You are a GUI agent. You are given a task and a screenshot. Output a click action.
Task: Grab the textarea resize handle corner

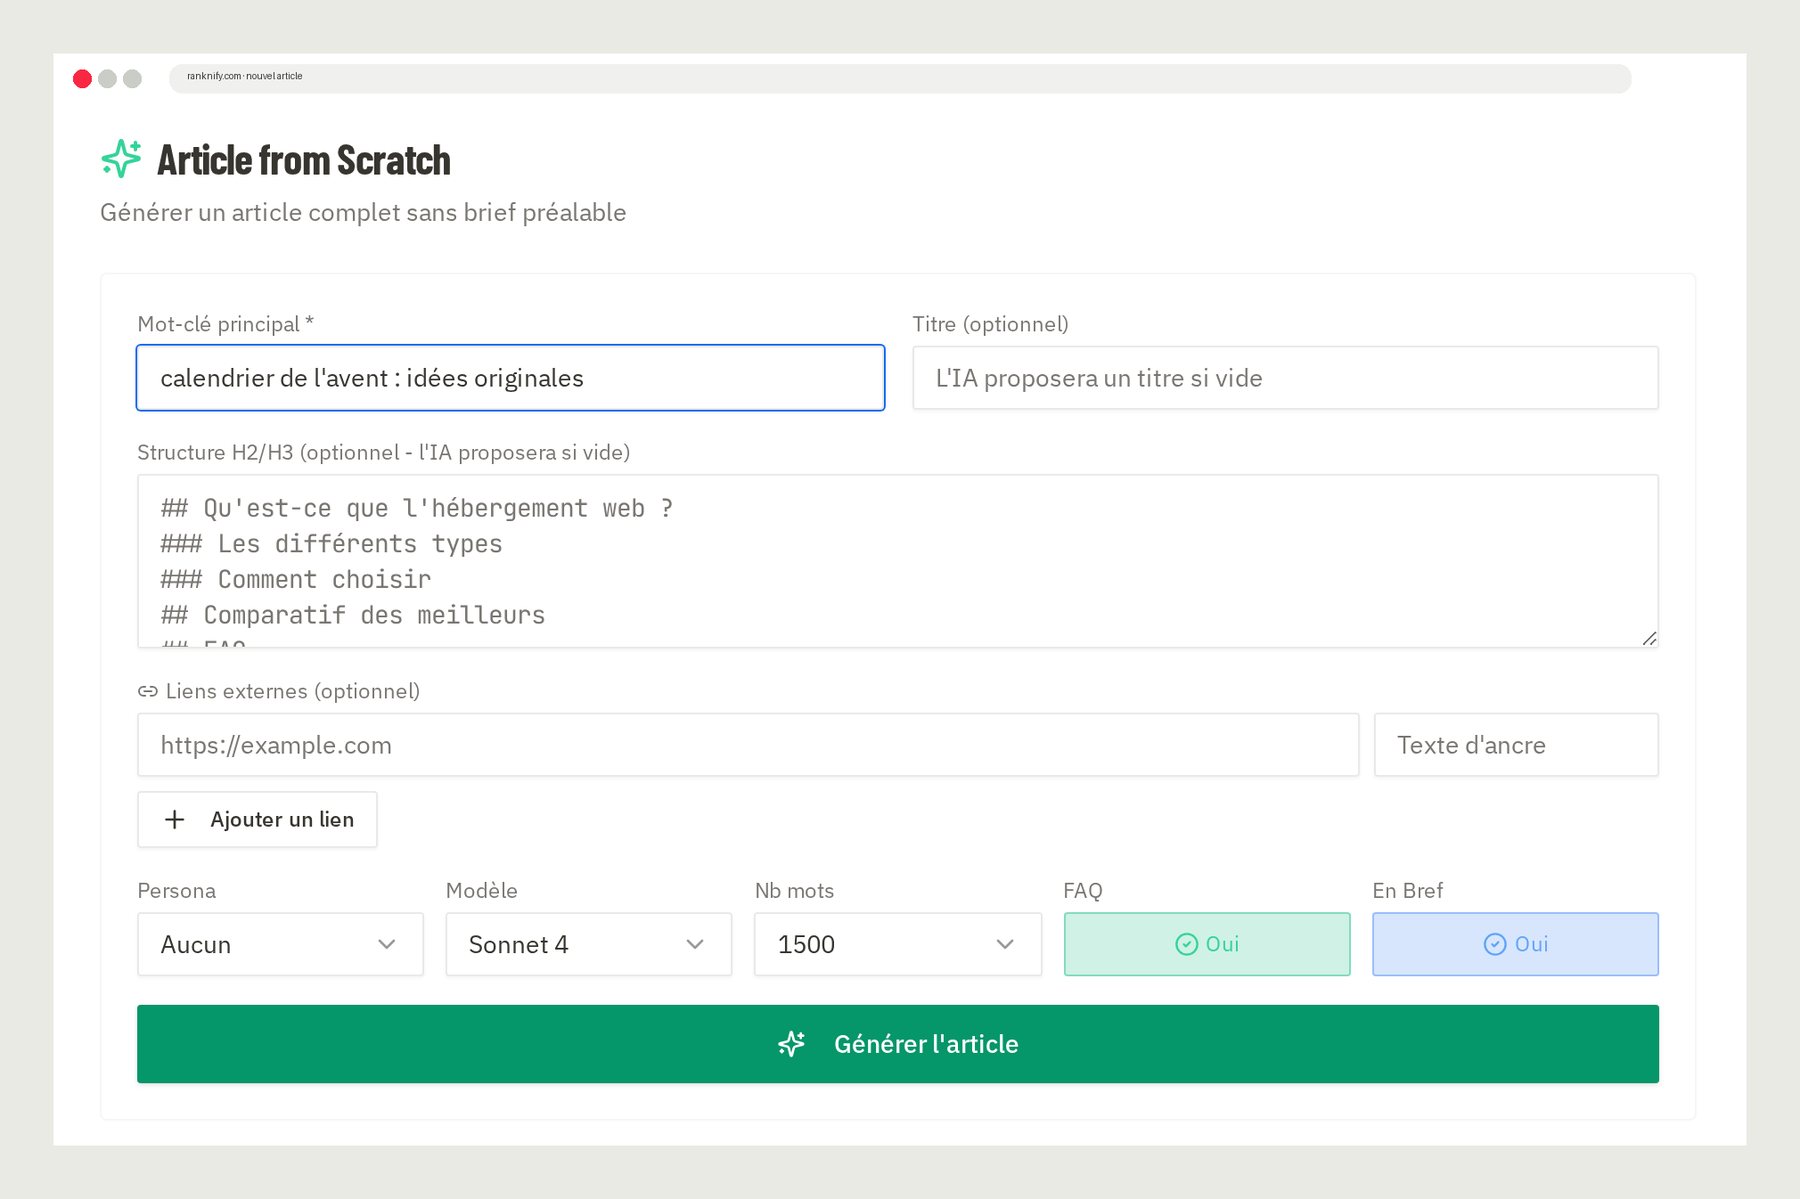(x=1649, y=638)
